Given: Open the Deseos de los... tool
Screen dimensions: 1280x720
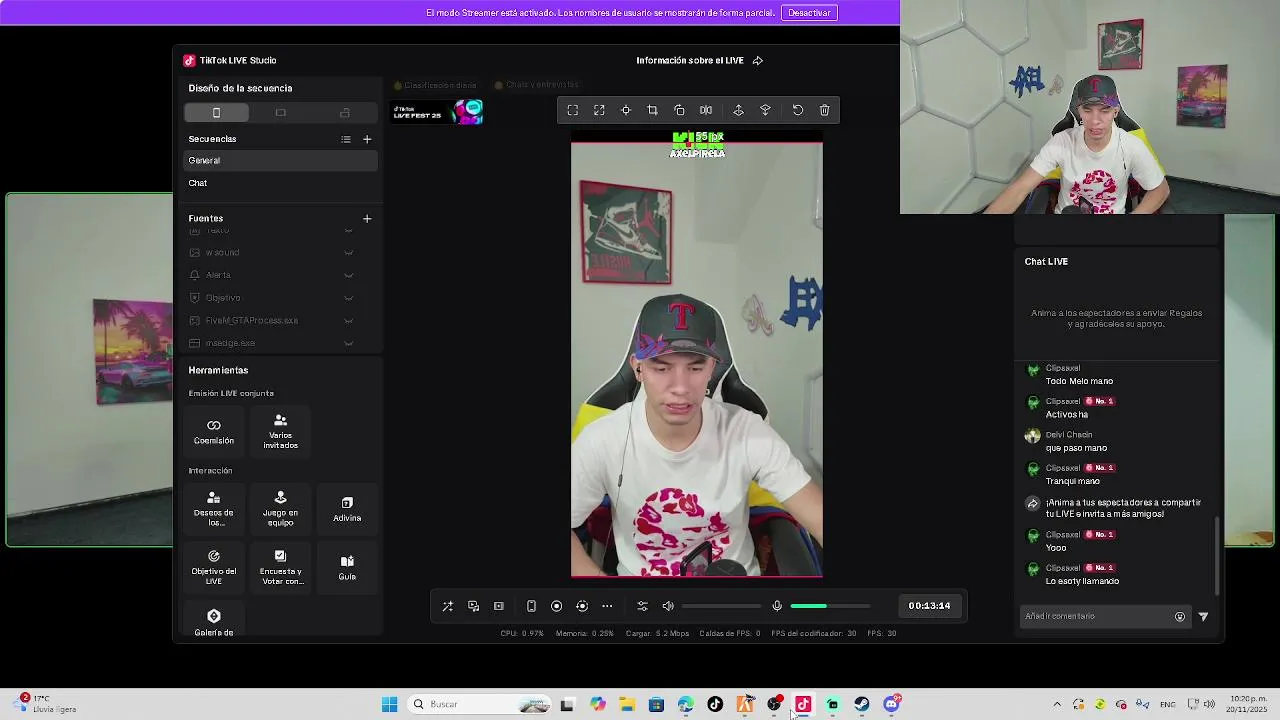Looking at the screenshot, I should click(x=214, y=509).
